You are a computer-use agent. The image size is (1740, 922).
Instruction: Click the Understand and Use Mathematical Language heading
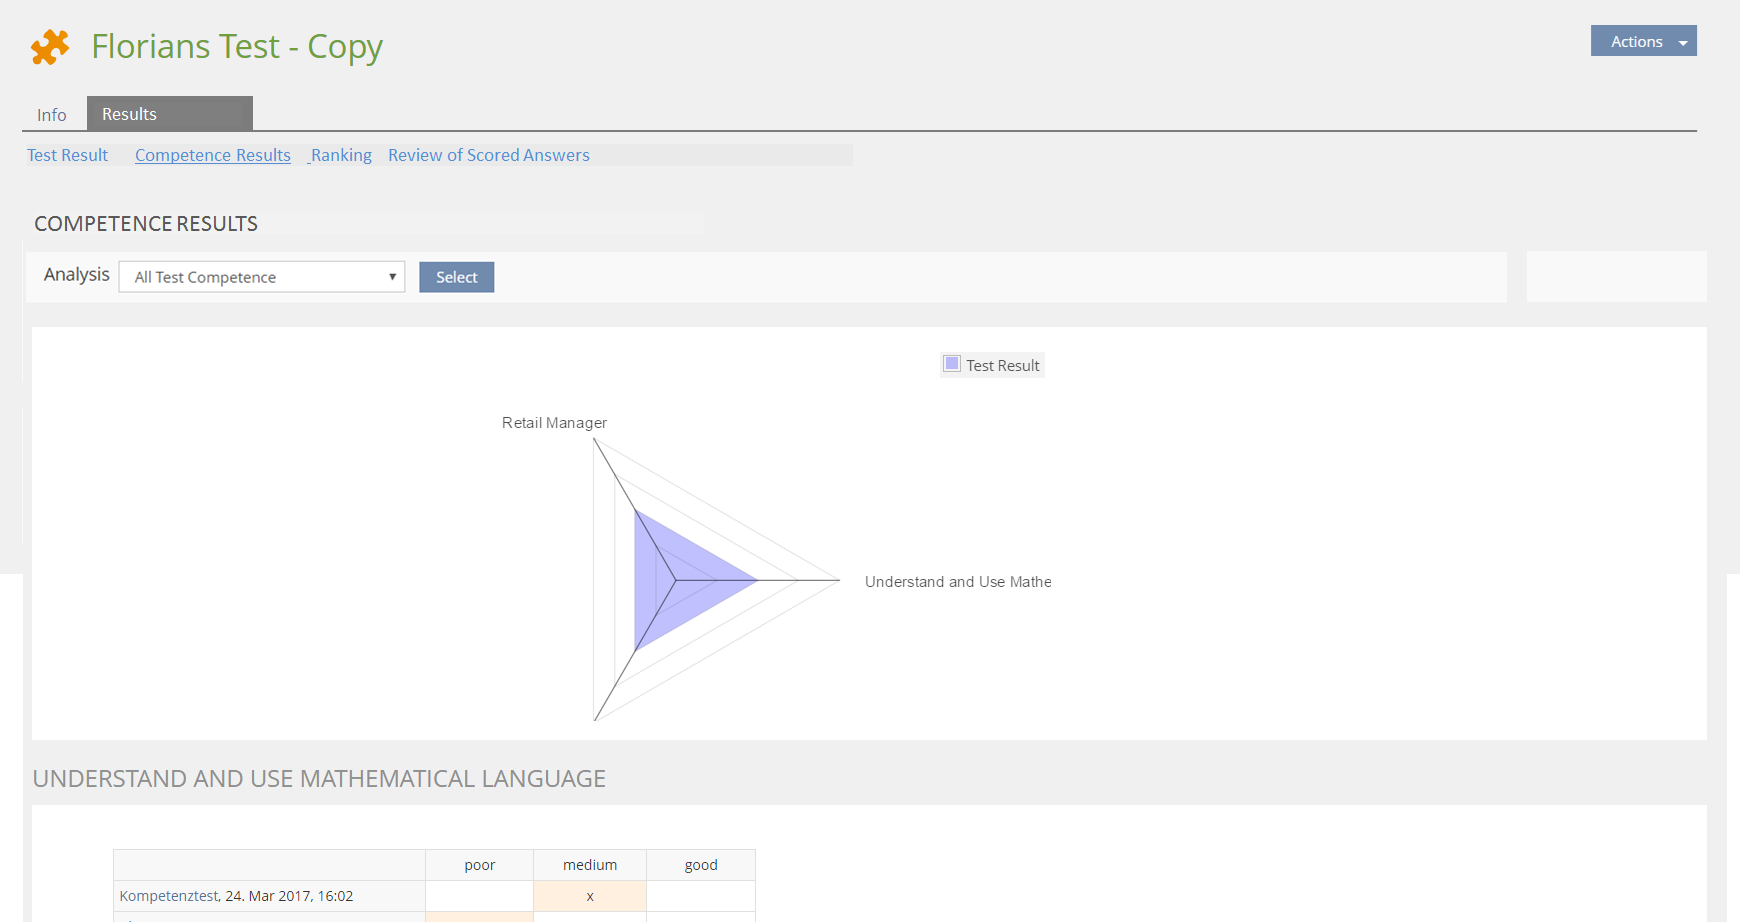pyautogui.click(x=319, y=779)
